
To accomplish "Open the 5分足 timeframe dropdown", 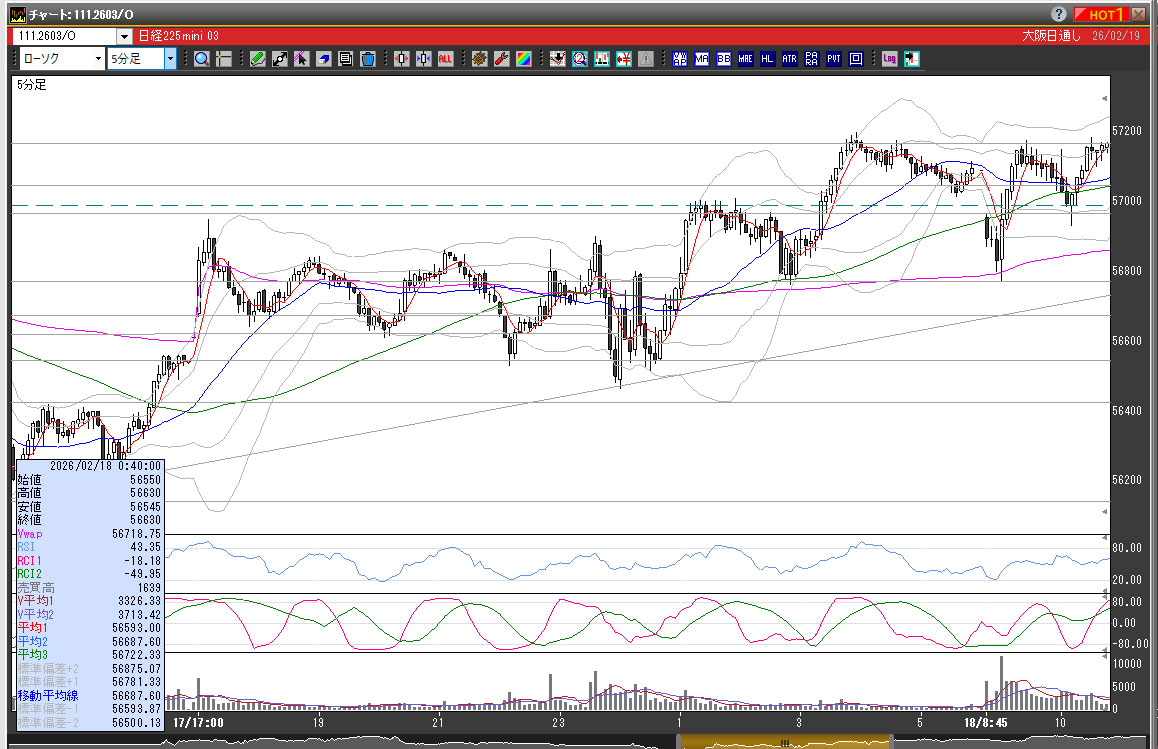I will pyautogui.click(x=170, y=59).
